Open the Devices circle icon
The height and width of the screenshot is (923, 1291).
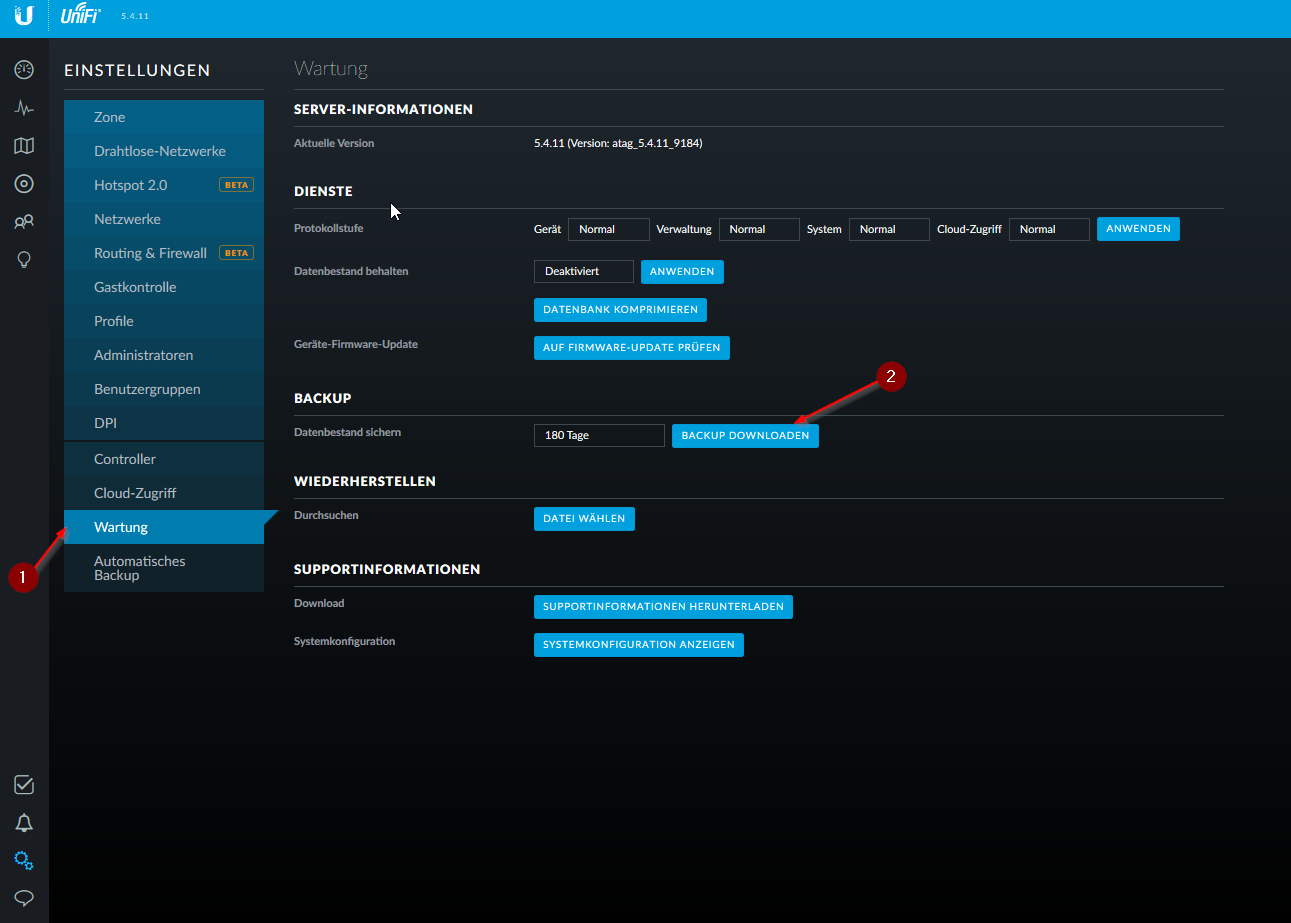click(x=24, y=184)
